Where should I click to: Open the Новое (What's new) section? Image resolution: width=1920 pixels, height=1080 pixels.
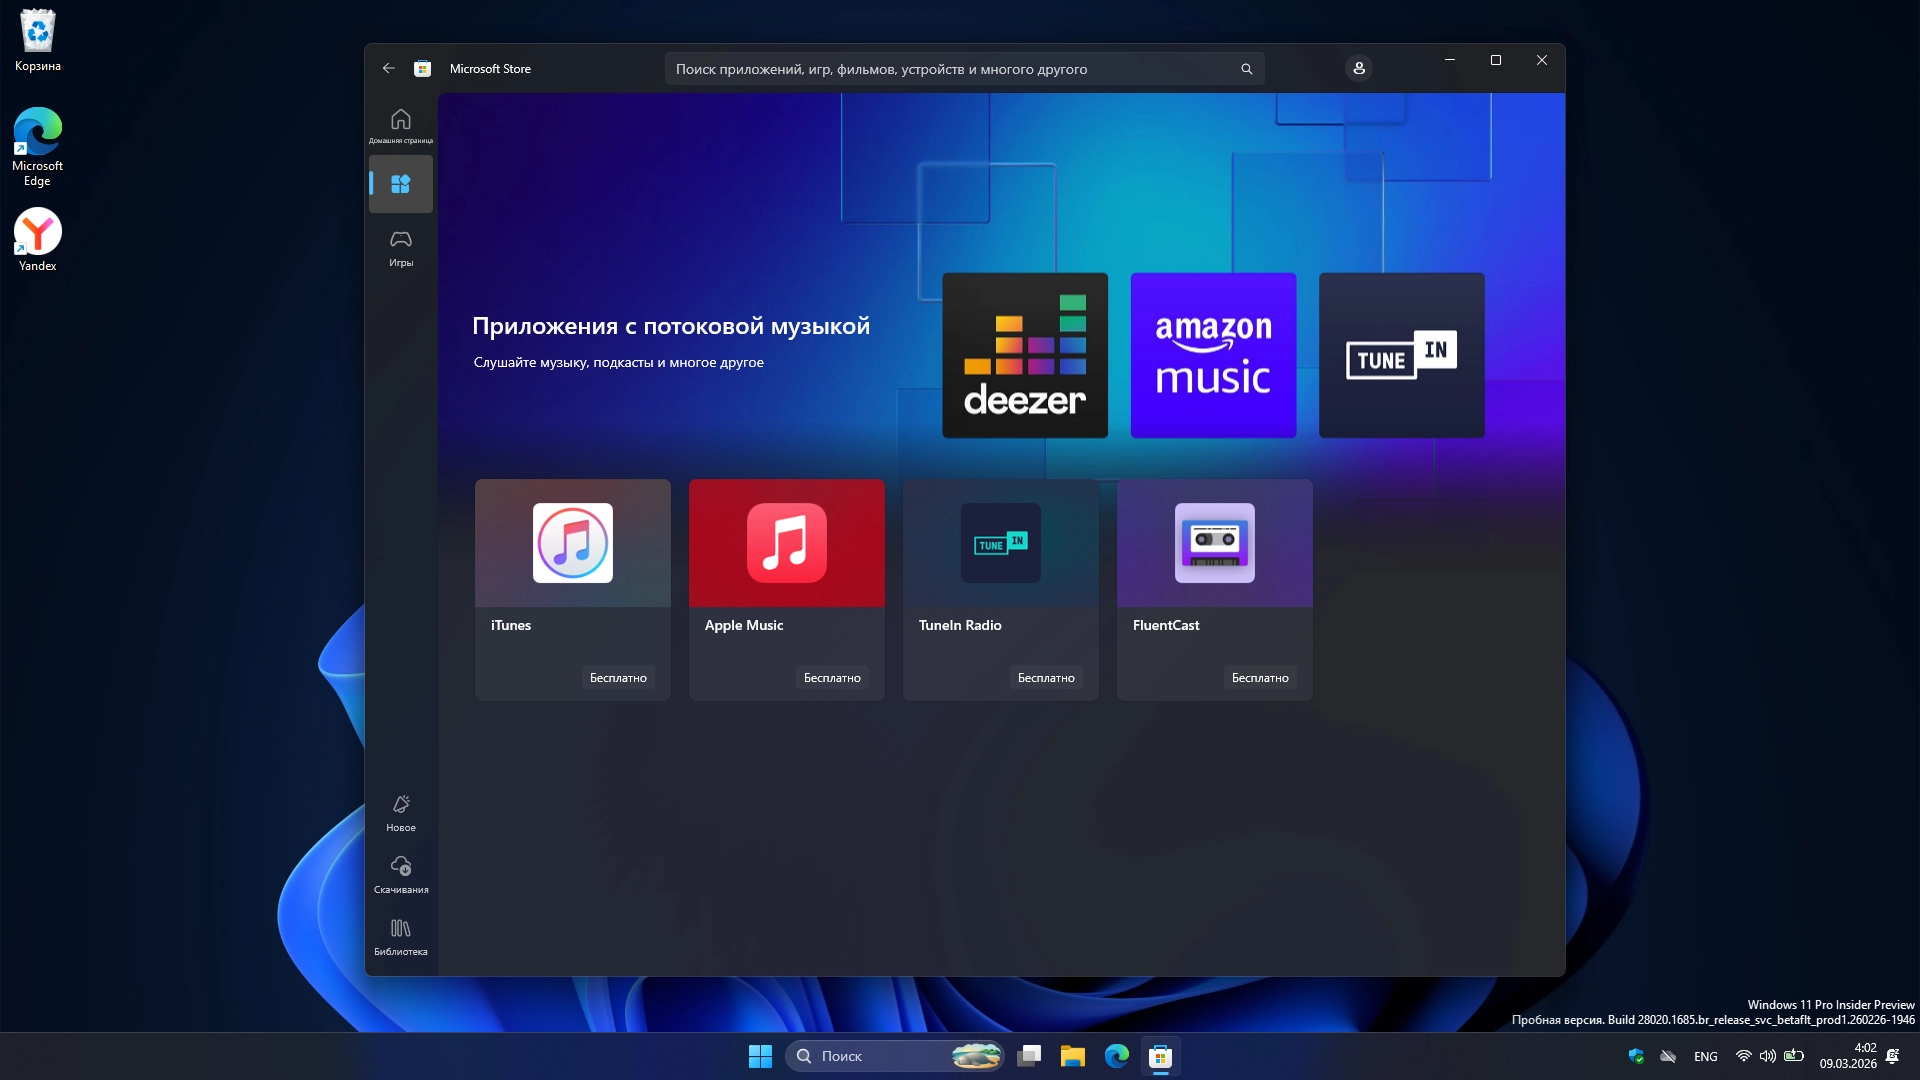[x=400, y=812]
